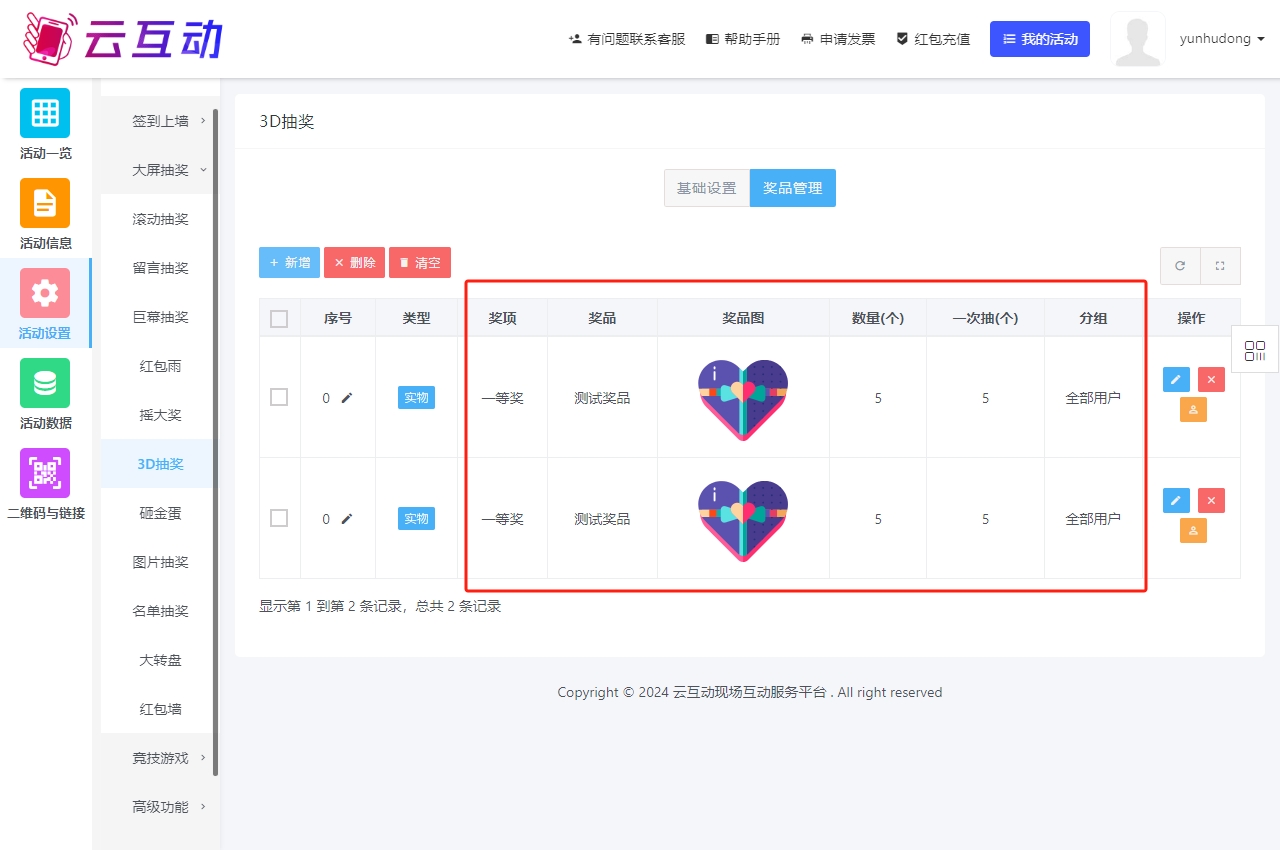Open the 活动一览 grid icon
The width and height of the screenshot is (1280, 850).
pyautogui.click(x=45, y=113)
